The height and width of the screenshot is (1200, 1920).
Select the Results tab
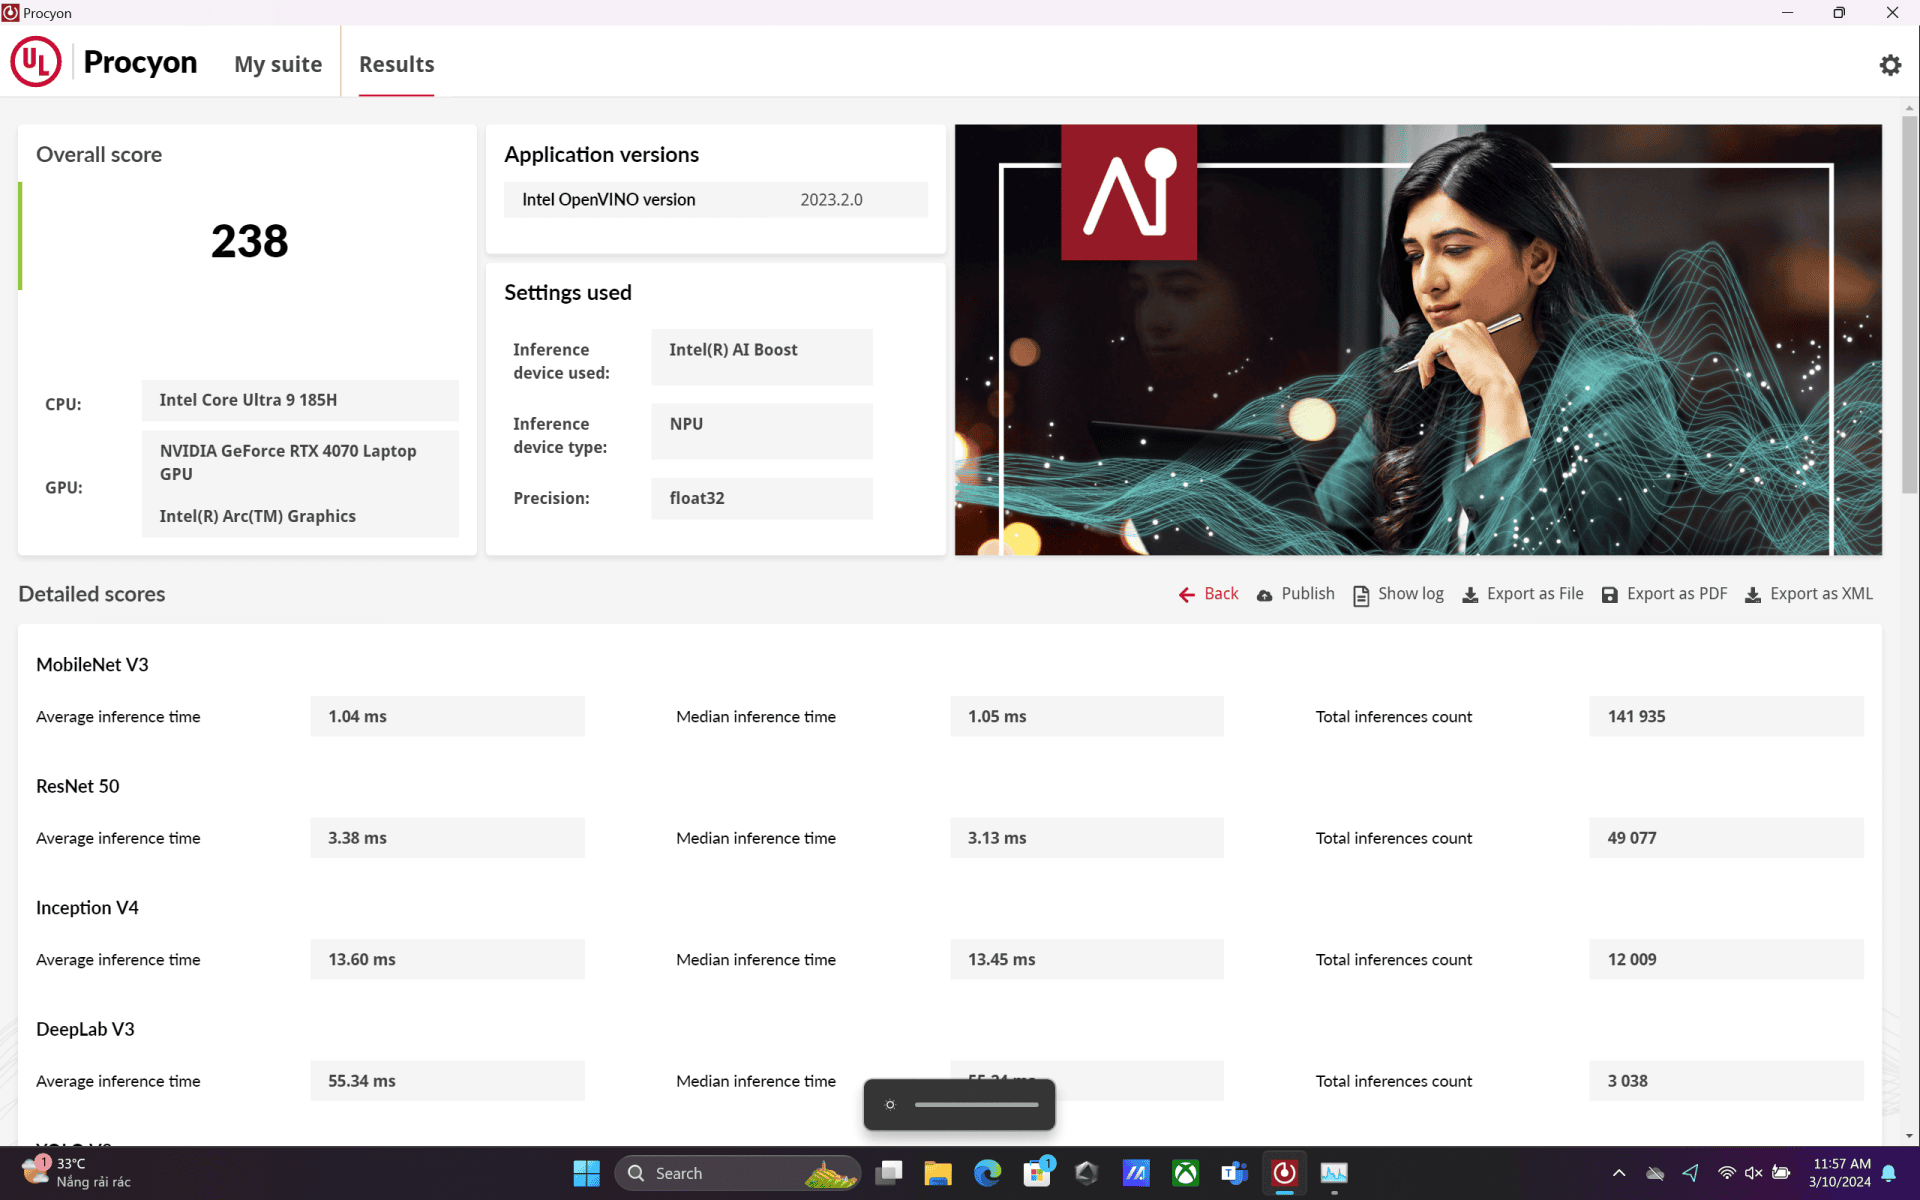pyautogui.click(x=396, y=64)
